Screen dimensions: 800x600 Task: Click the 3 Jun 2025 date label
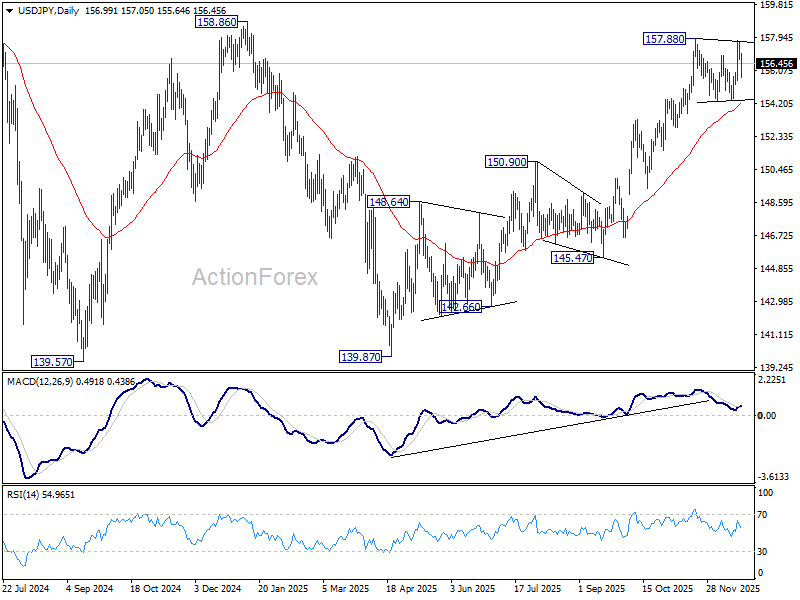472,589
